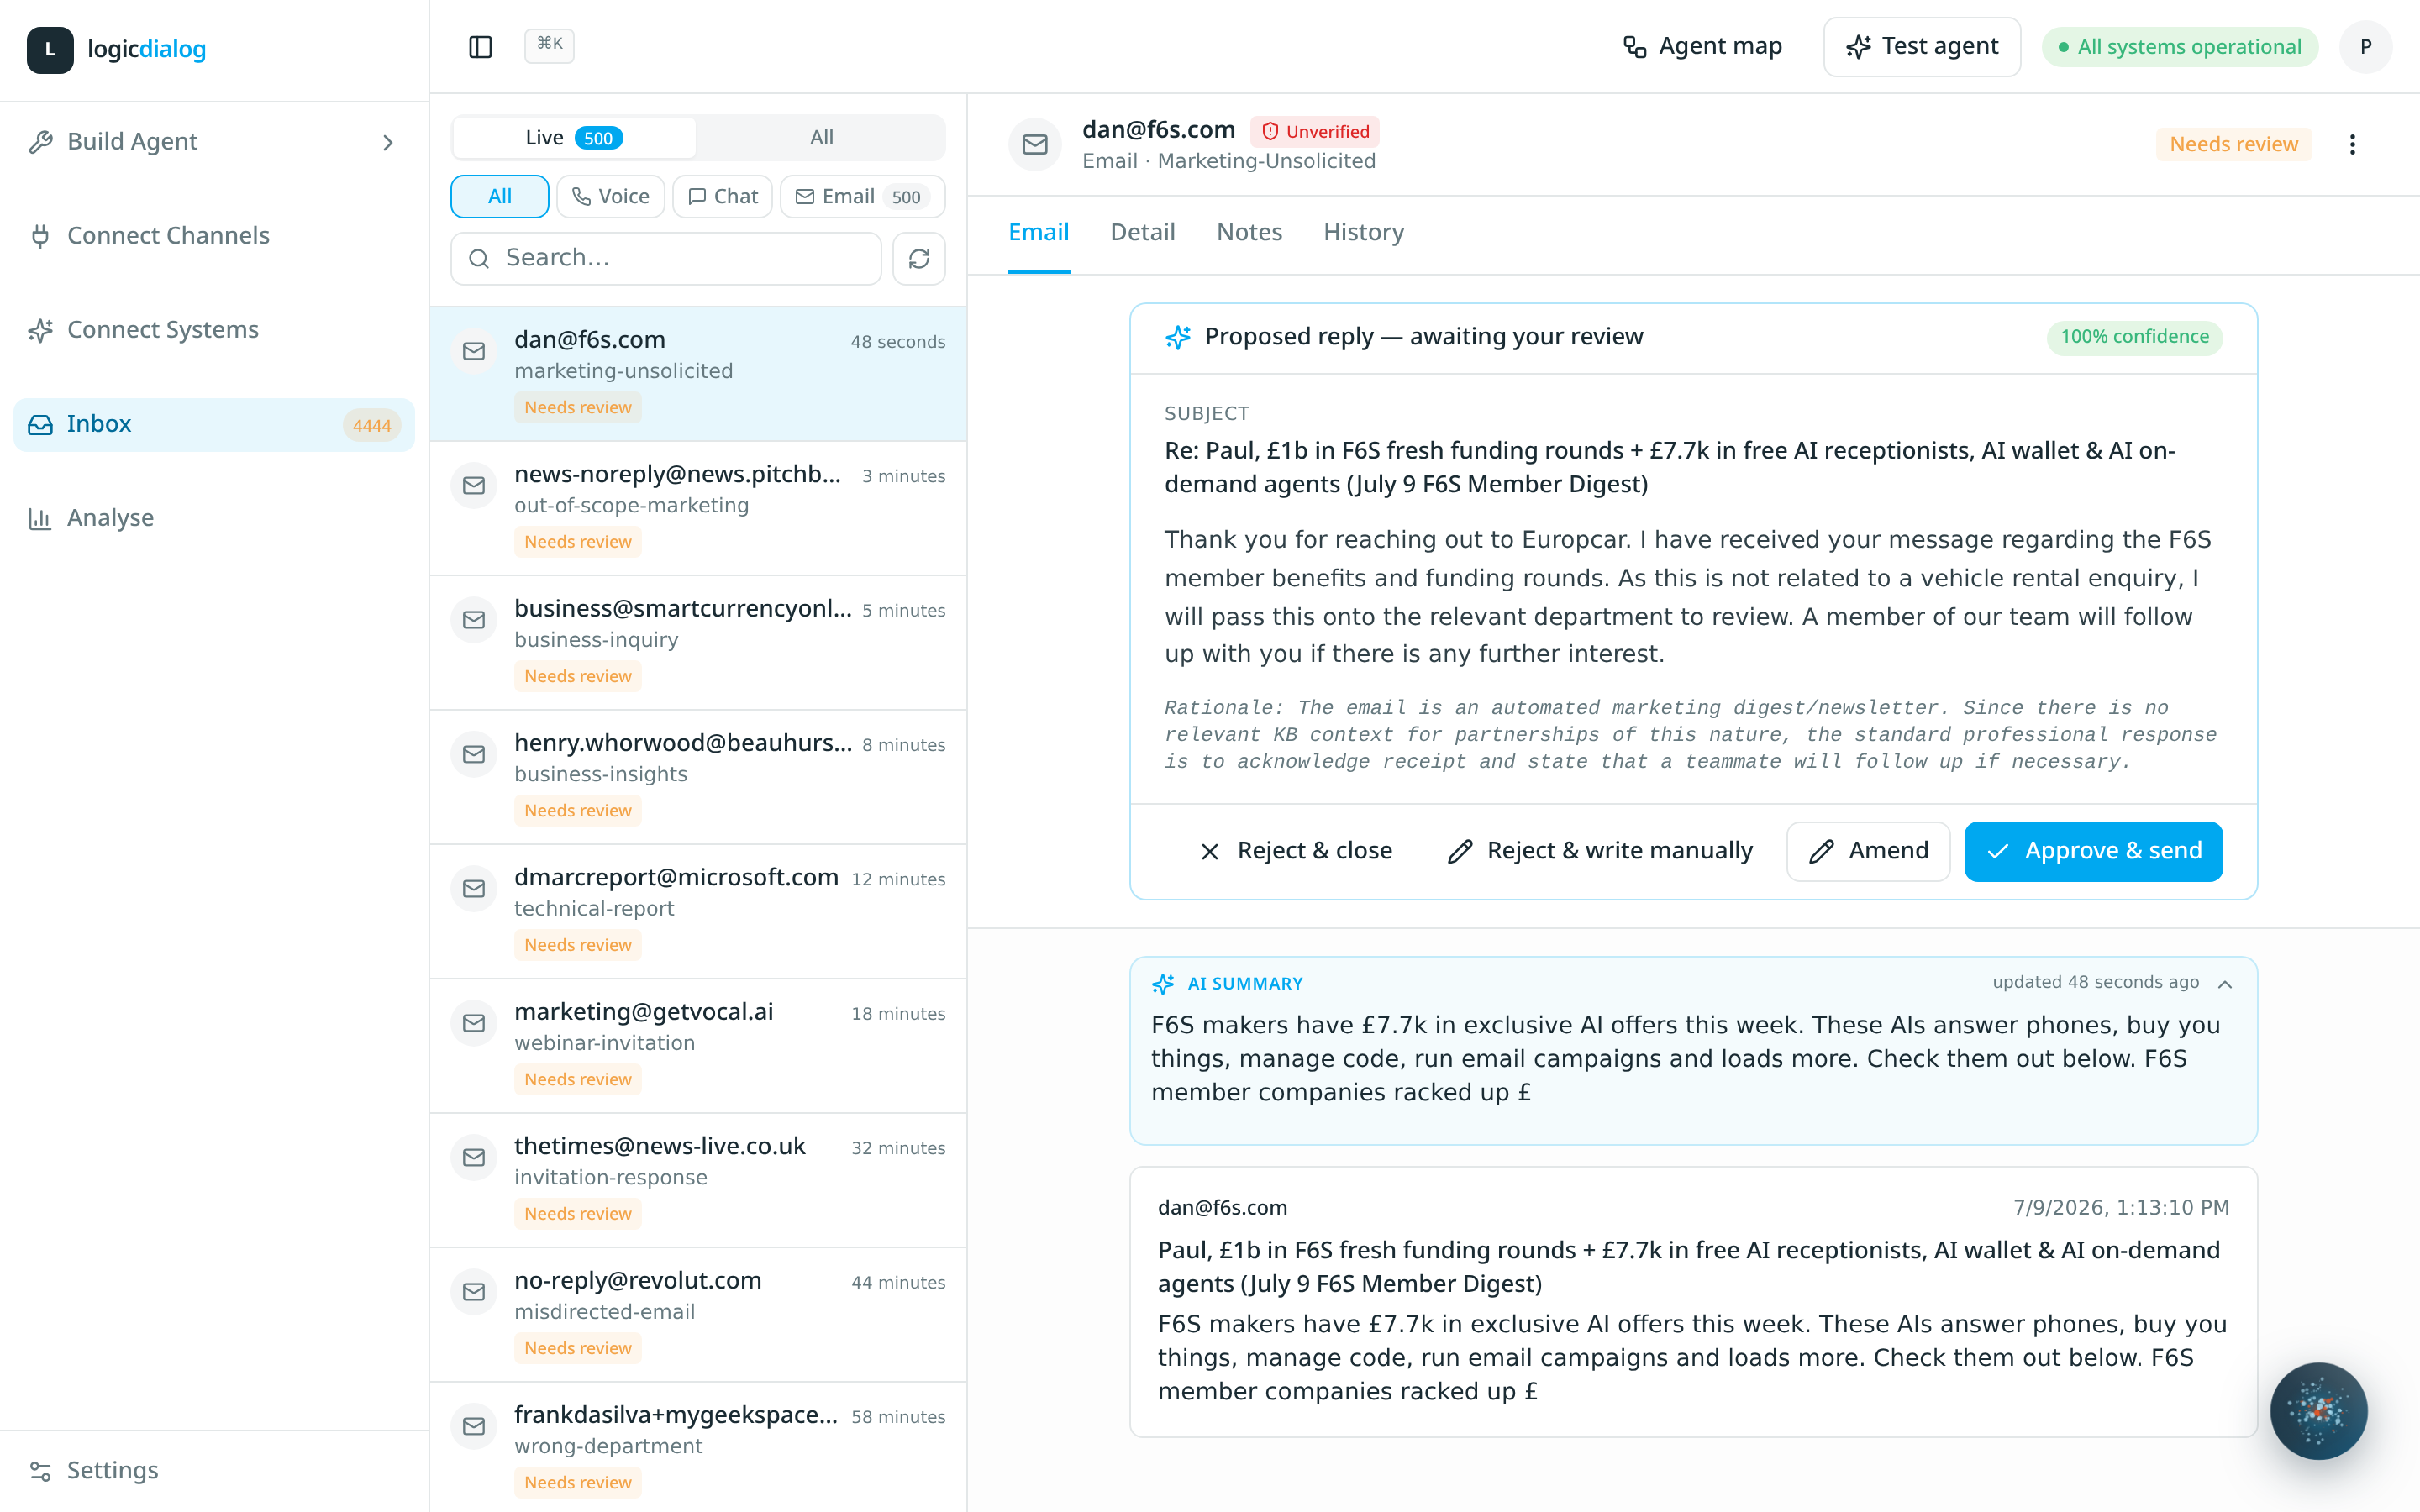2420x1512 pixels.
Task: Click the logicdialog logo icon
Action: pyautogui.click(x=50, y=49)
